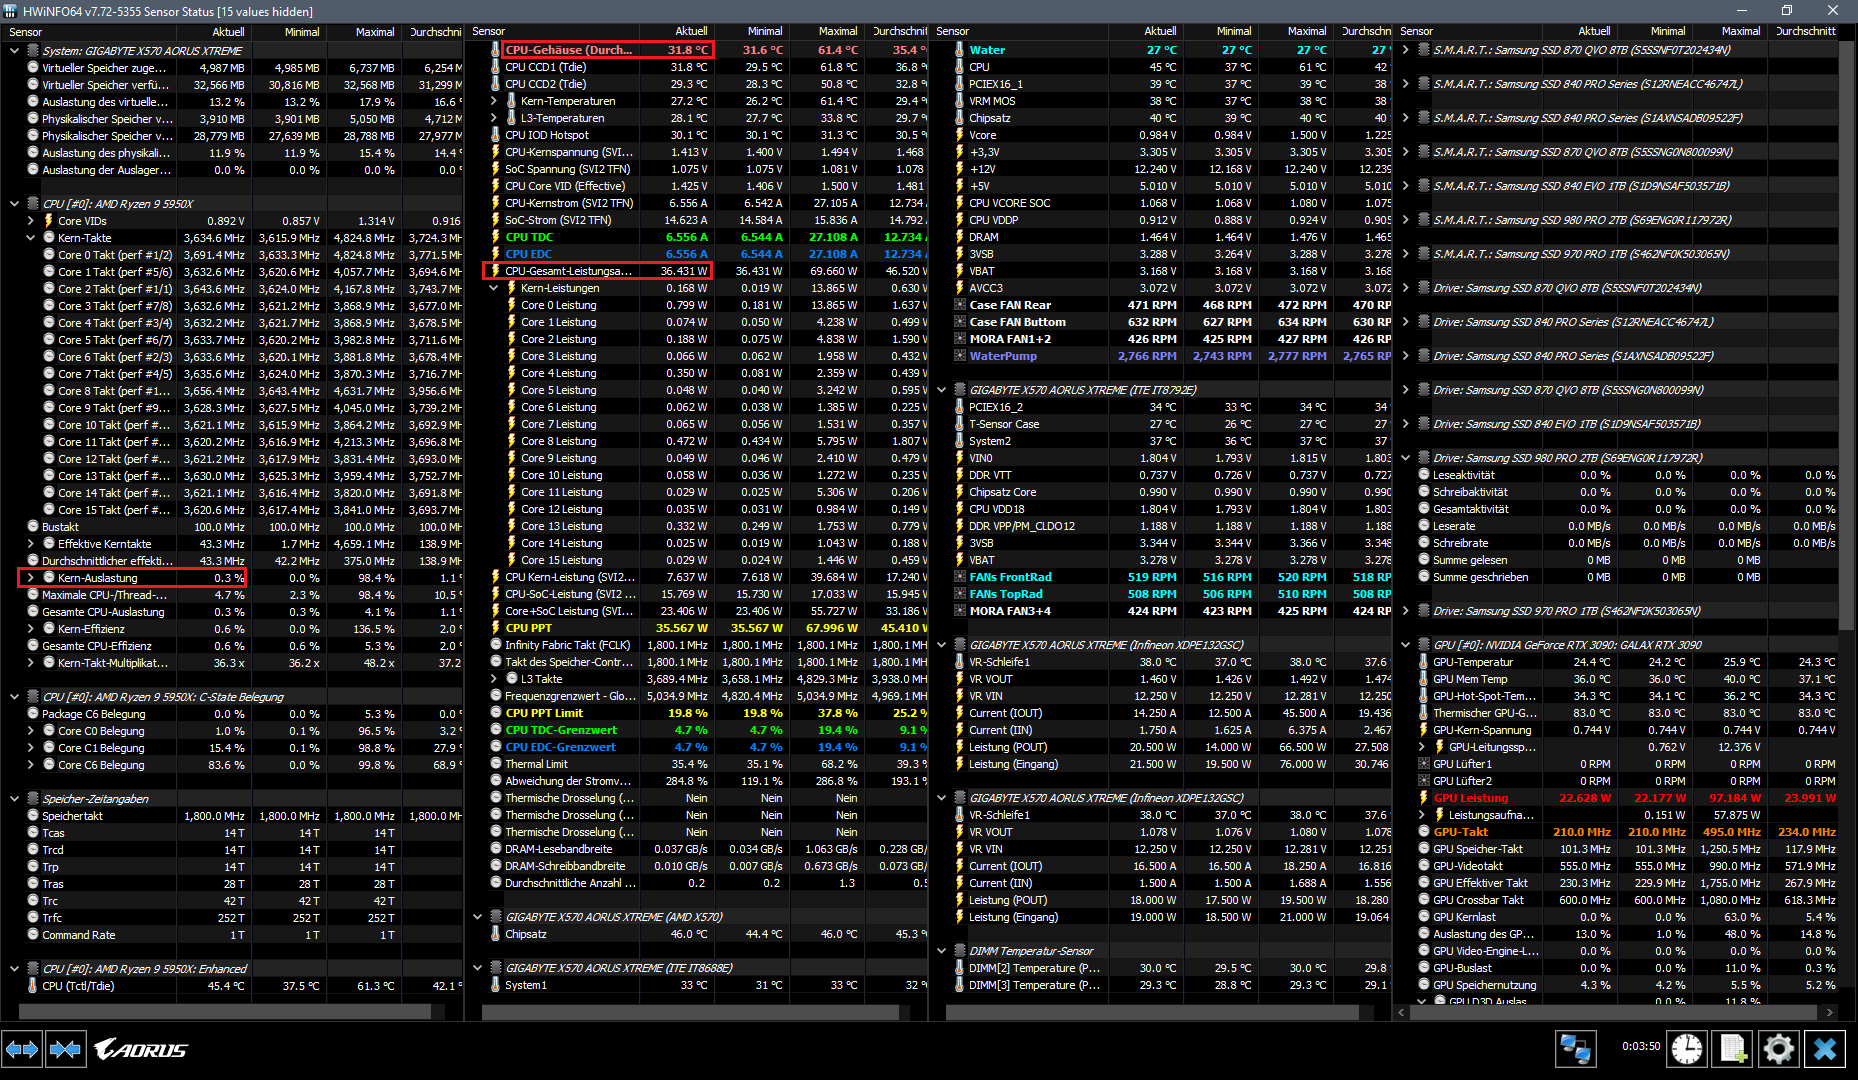Screen dimensions: 1858x1080
Task: Click the horizontal scrollbar under the S.M.A.R.T. pane
Action: click(x=1616, y=1012)
